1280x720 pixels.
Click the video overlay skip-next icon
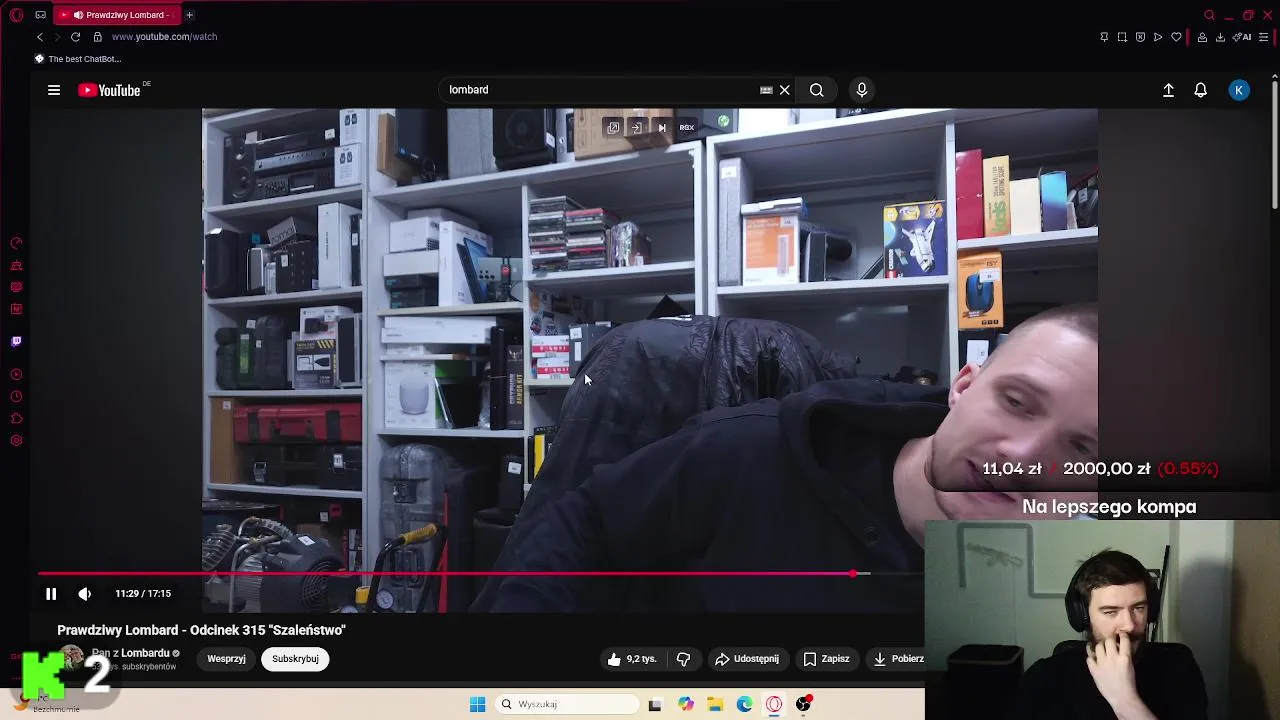(662, 128)
